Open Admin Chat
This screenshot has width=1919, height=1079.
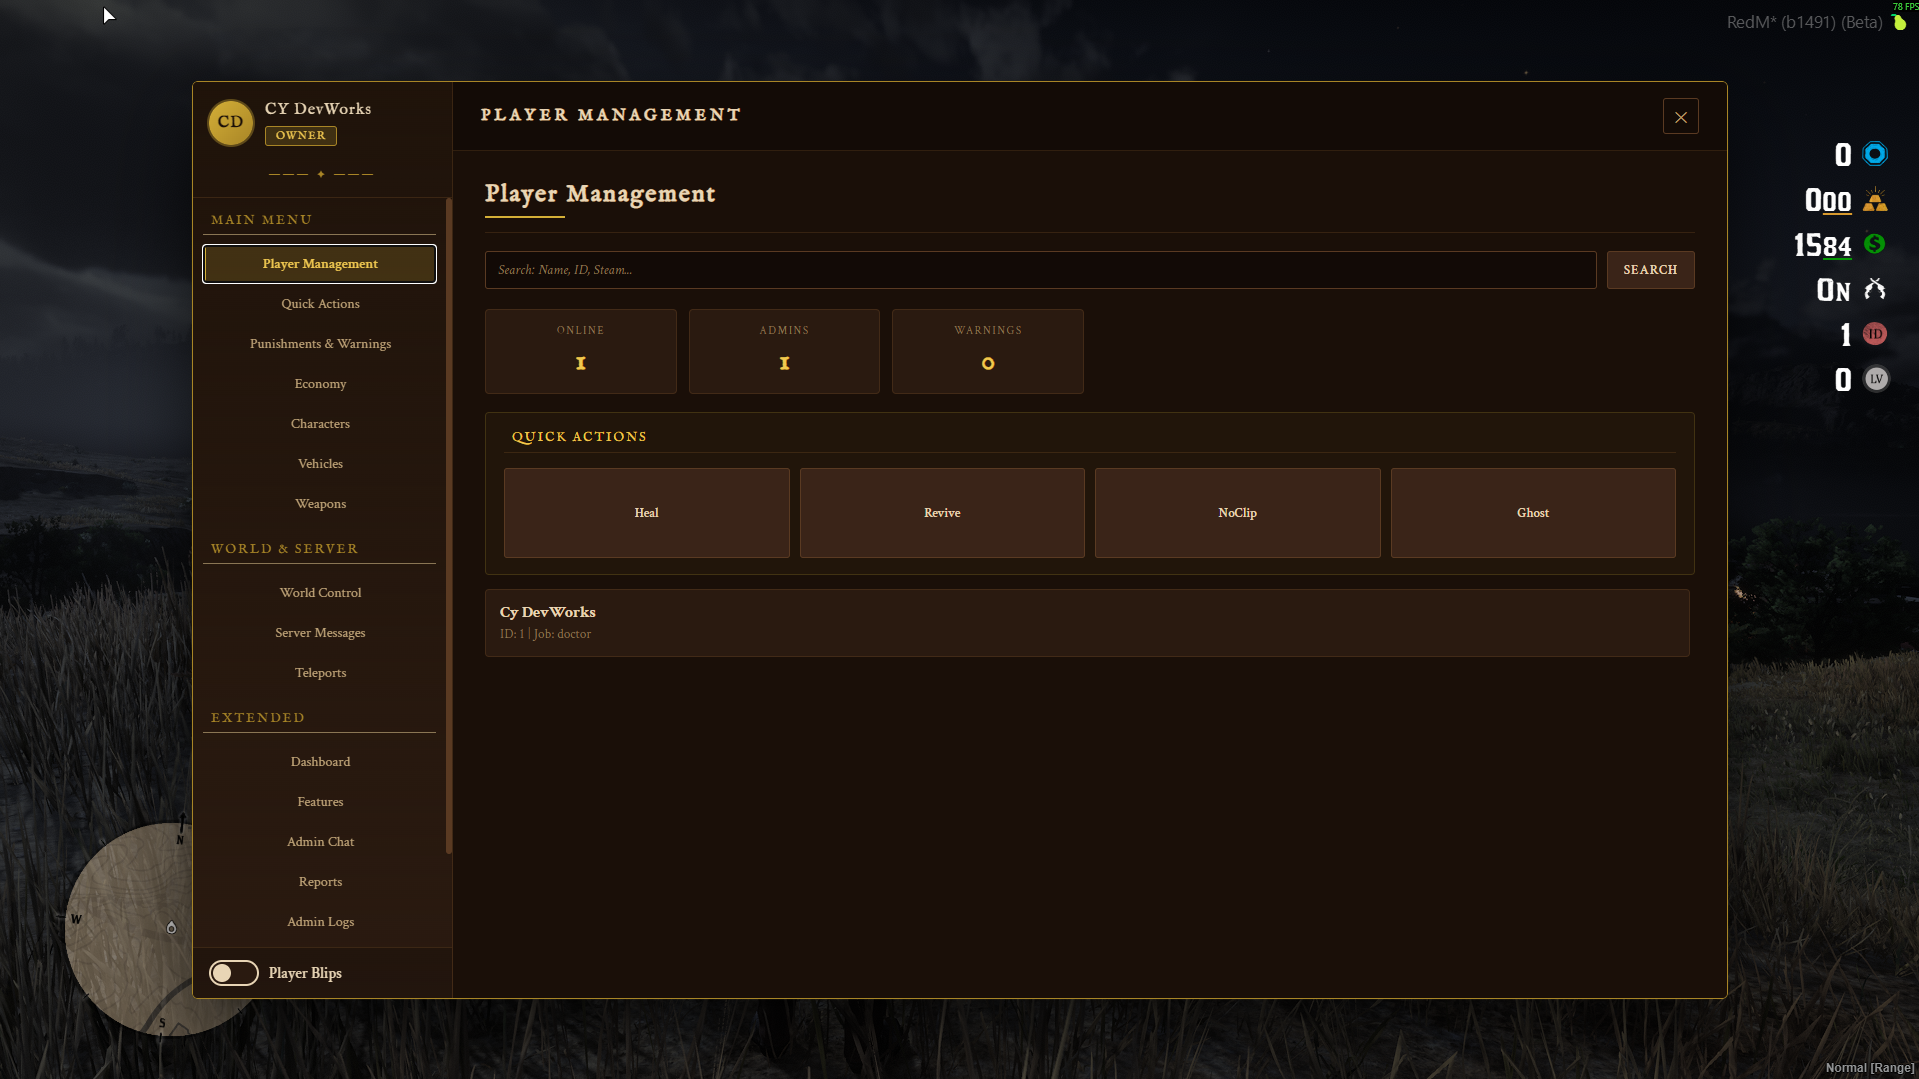tap(320, 842)
